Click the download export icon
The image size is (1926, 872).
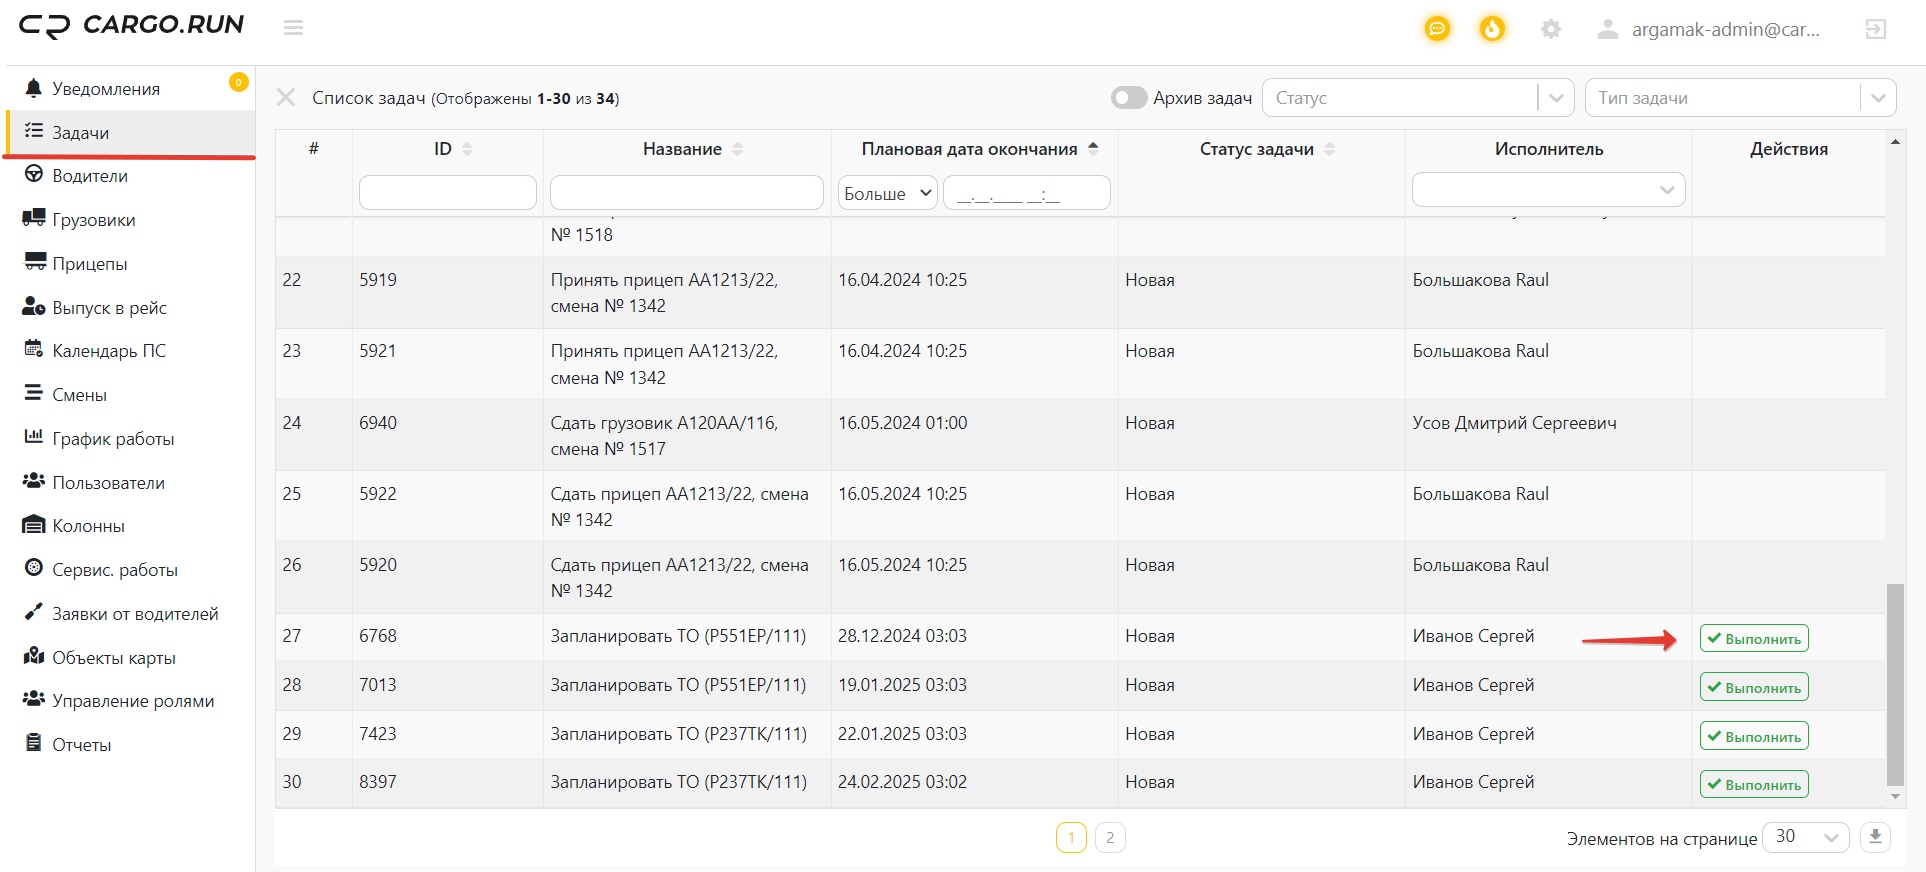[1875, 837]
